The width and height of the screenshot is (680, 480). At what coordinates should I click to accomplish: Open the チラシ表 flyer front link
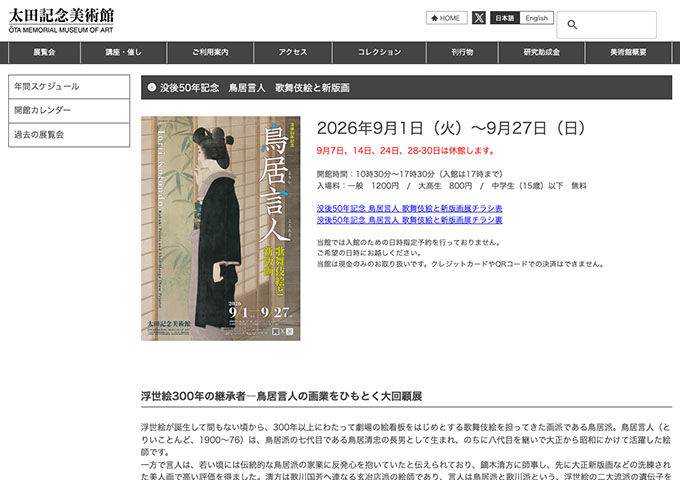[x=409, y=209]
